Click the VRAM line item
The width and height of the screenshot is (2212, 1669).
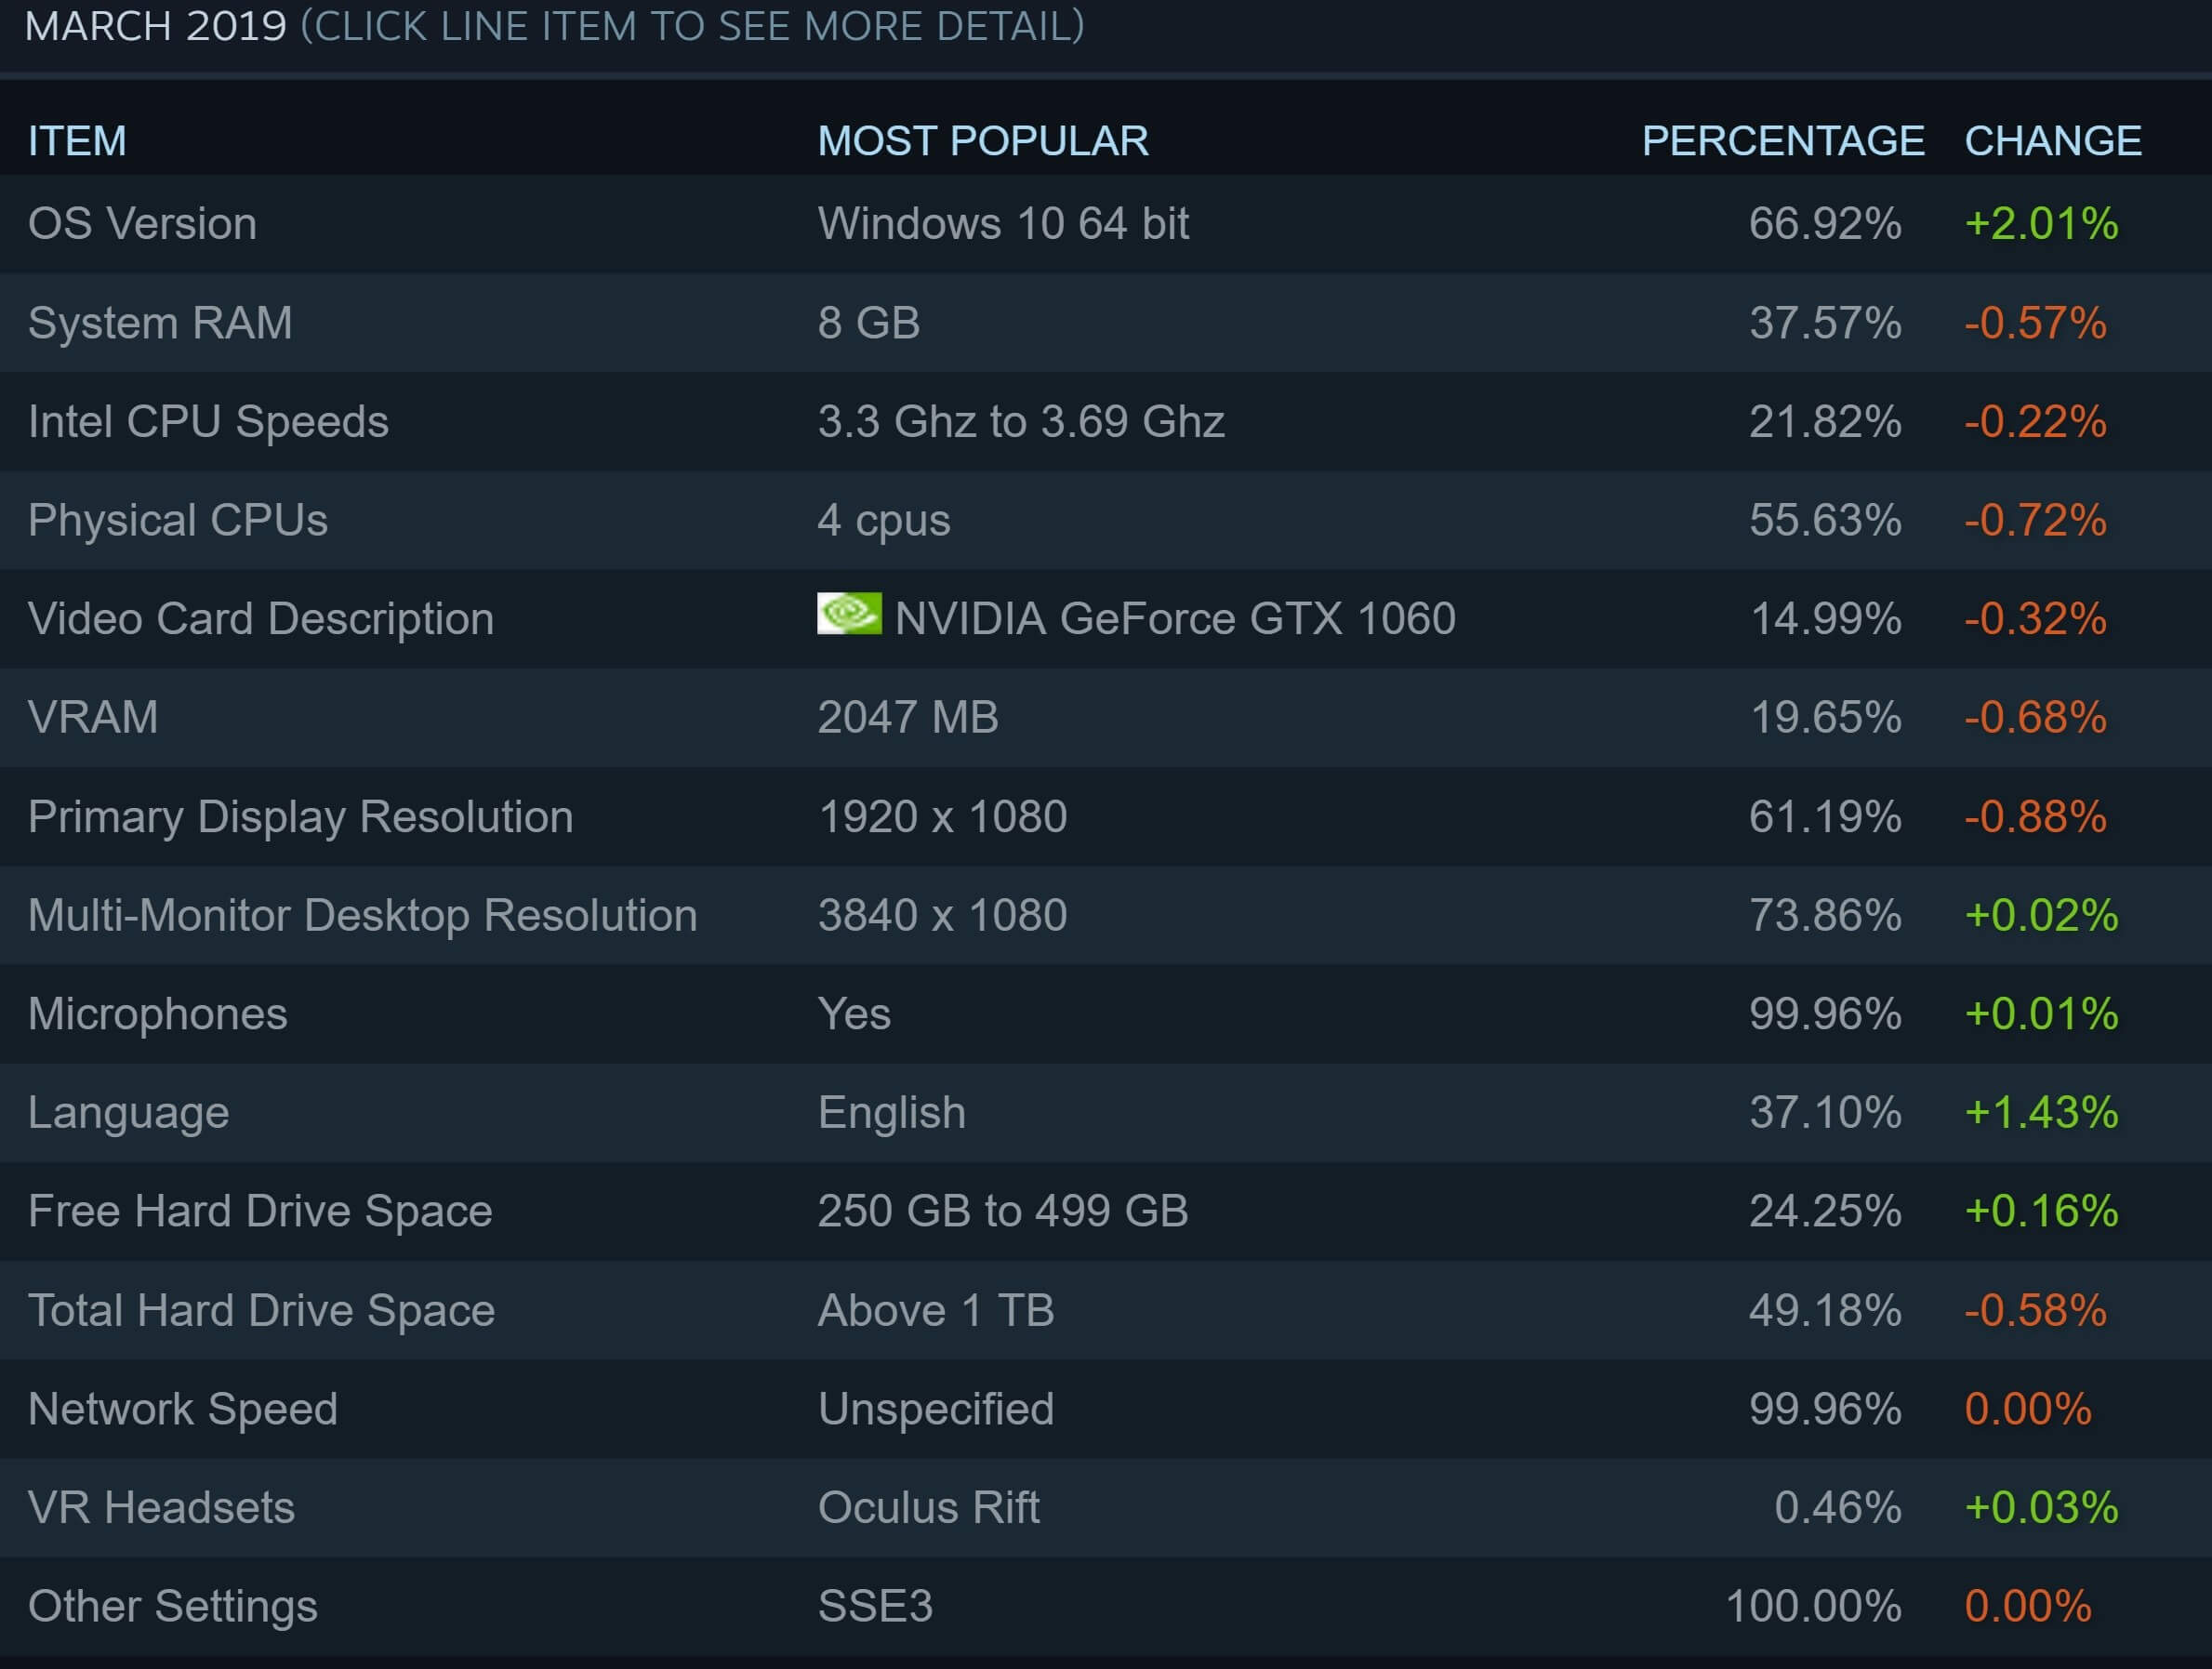[93, 717]
